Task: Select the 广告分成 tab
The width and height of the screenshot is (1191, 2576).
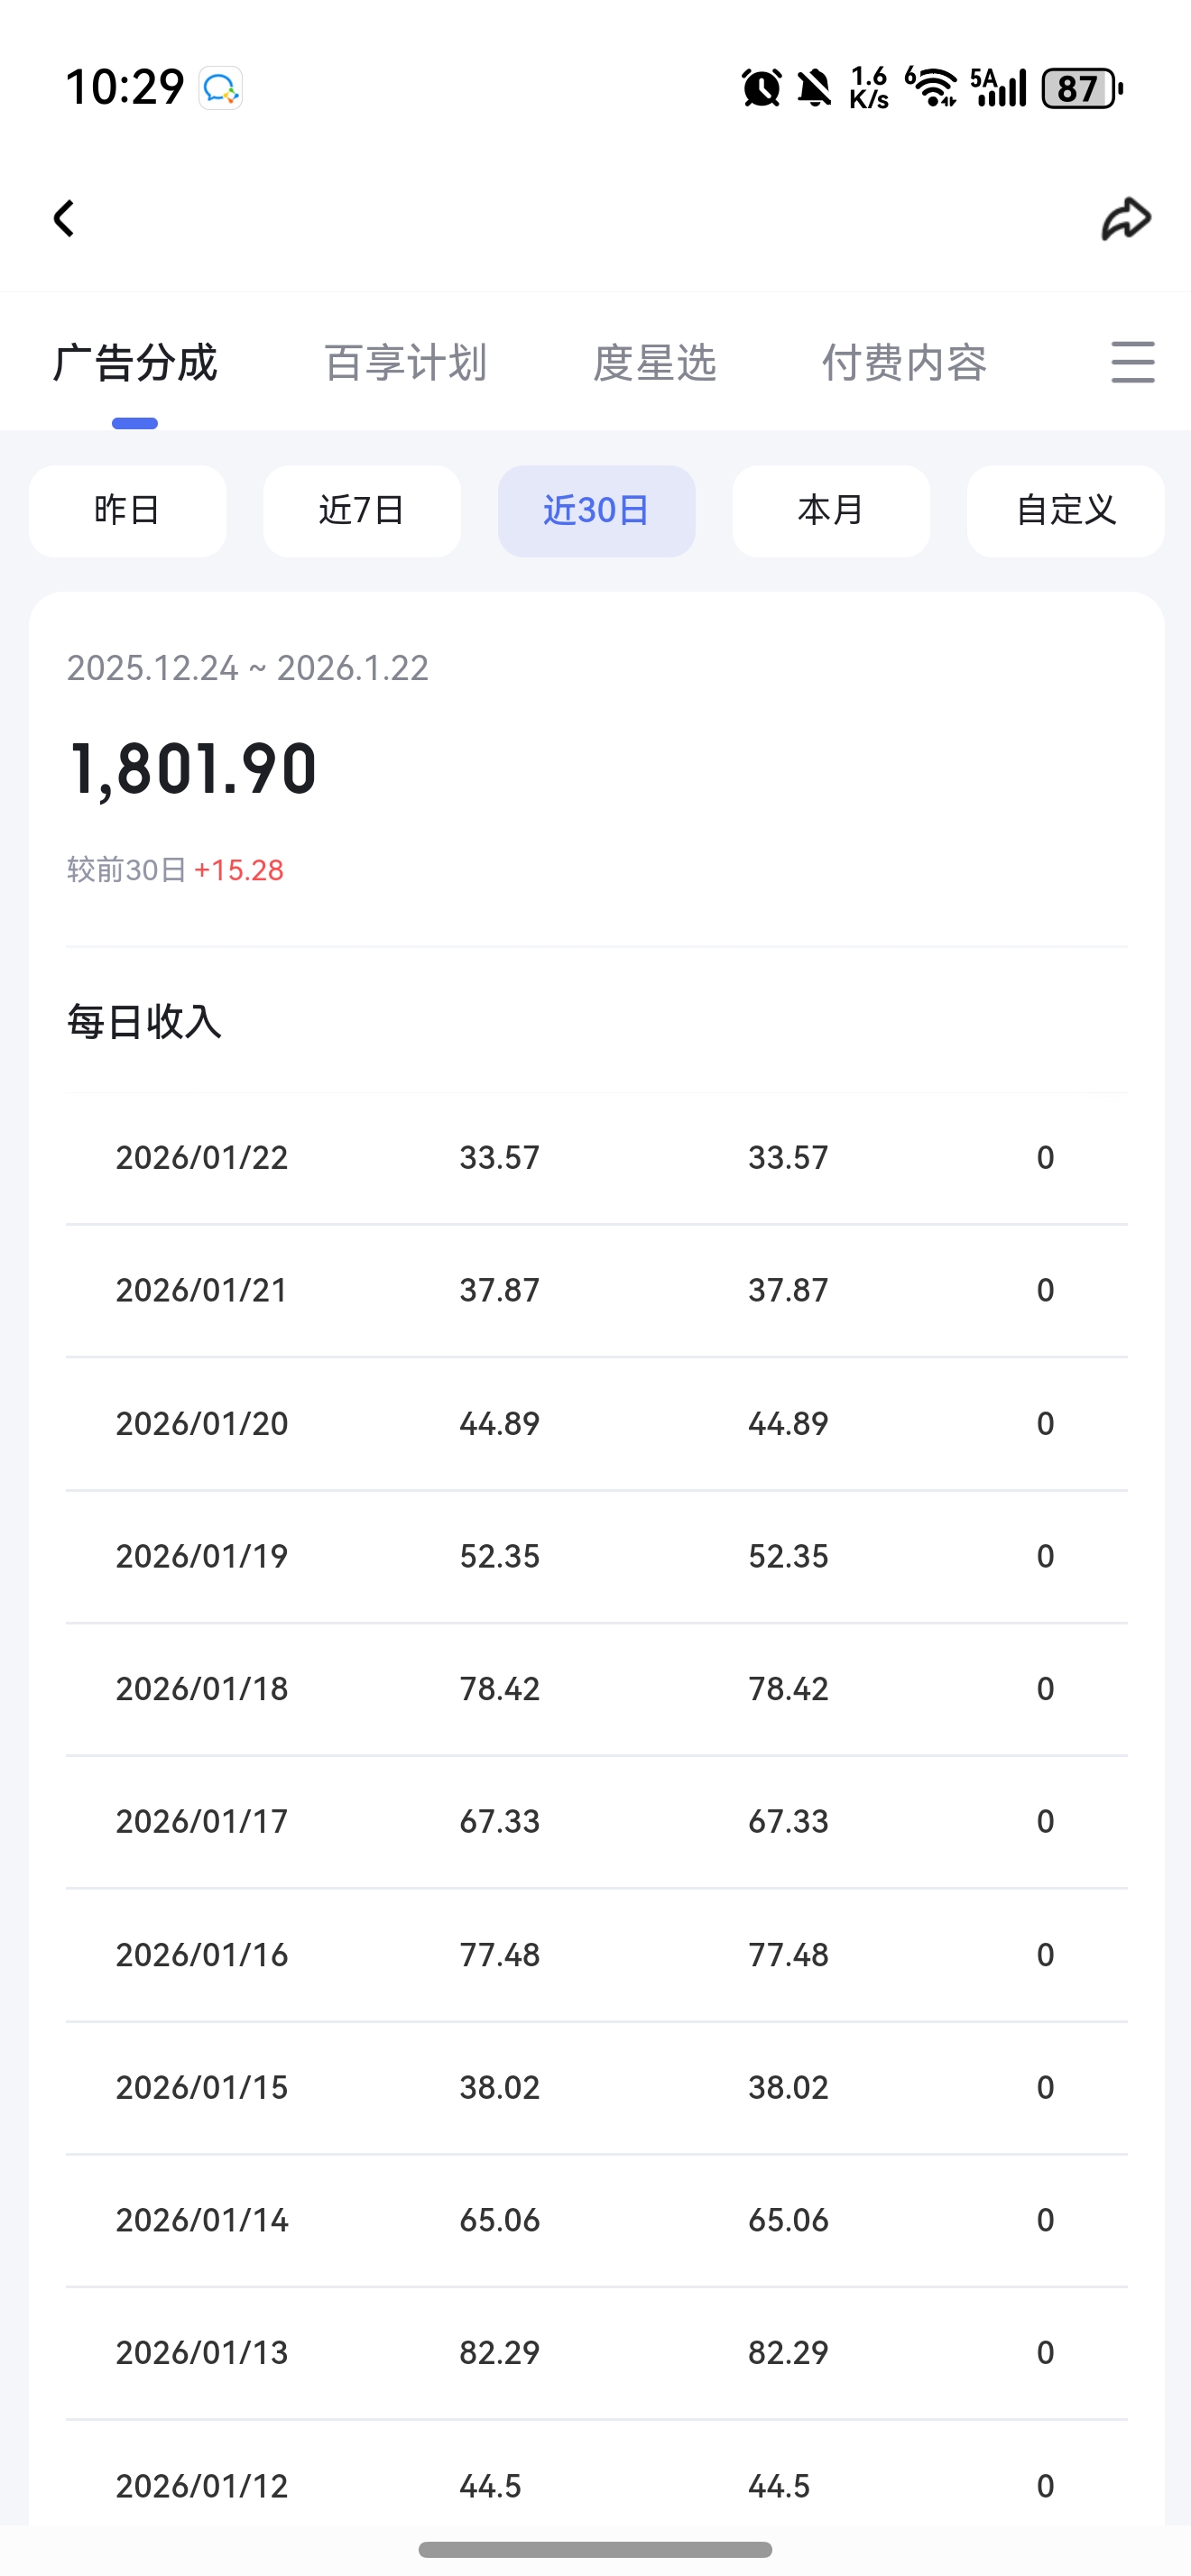Action: [135, 362]
